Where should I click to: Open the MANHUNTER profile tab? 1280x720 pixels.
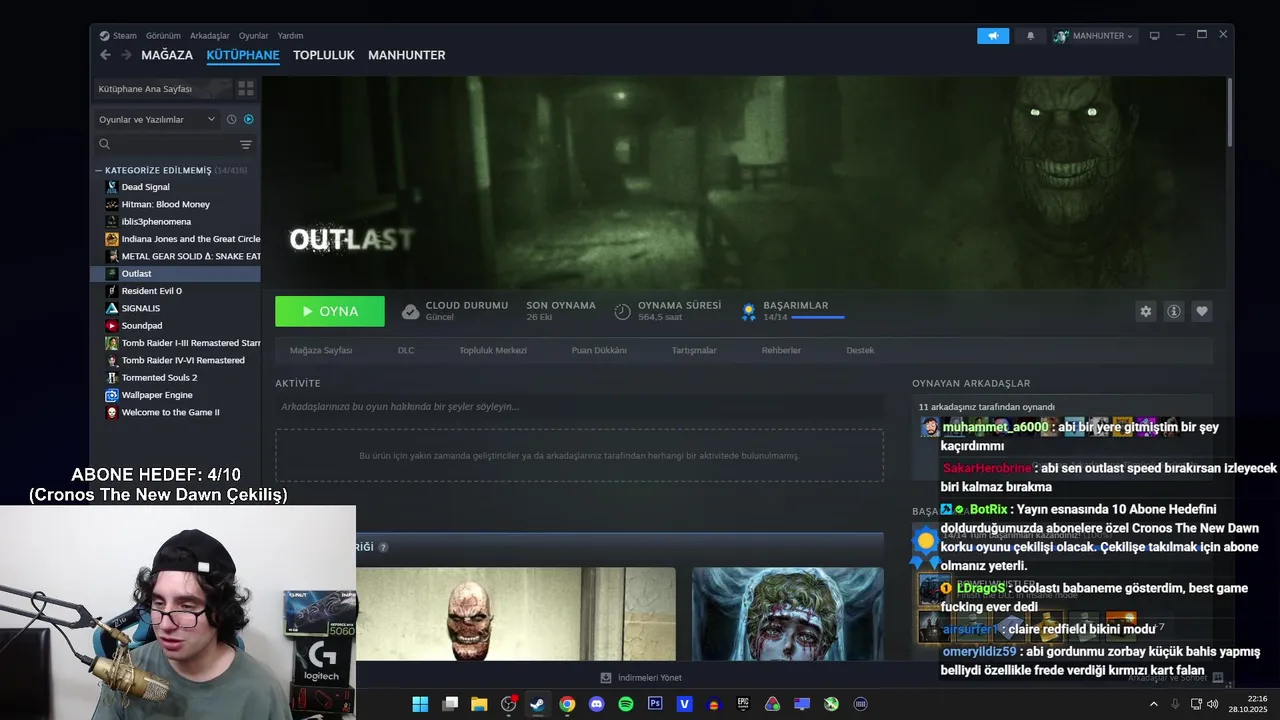[407, 55]
